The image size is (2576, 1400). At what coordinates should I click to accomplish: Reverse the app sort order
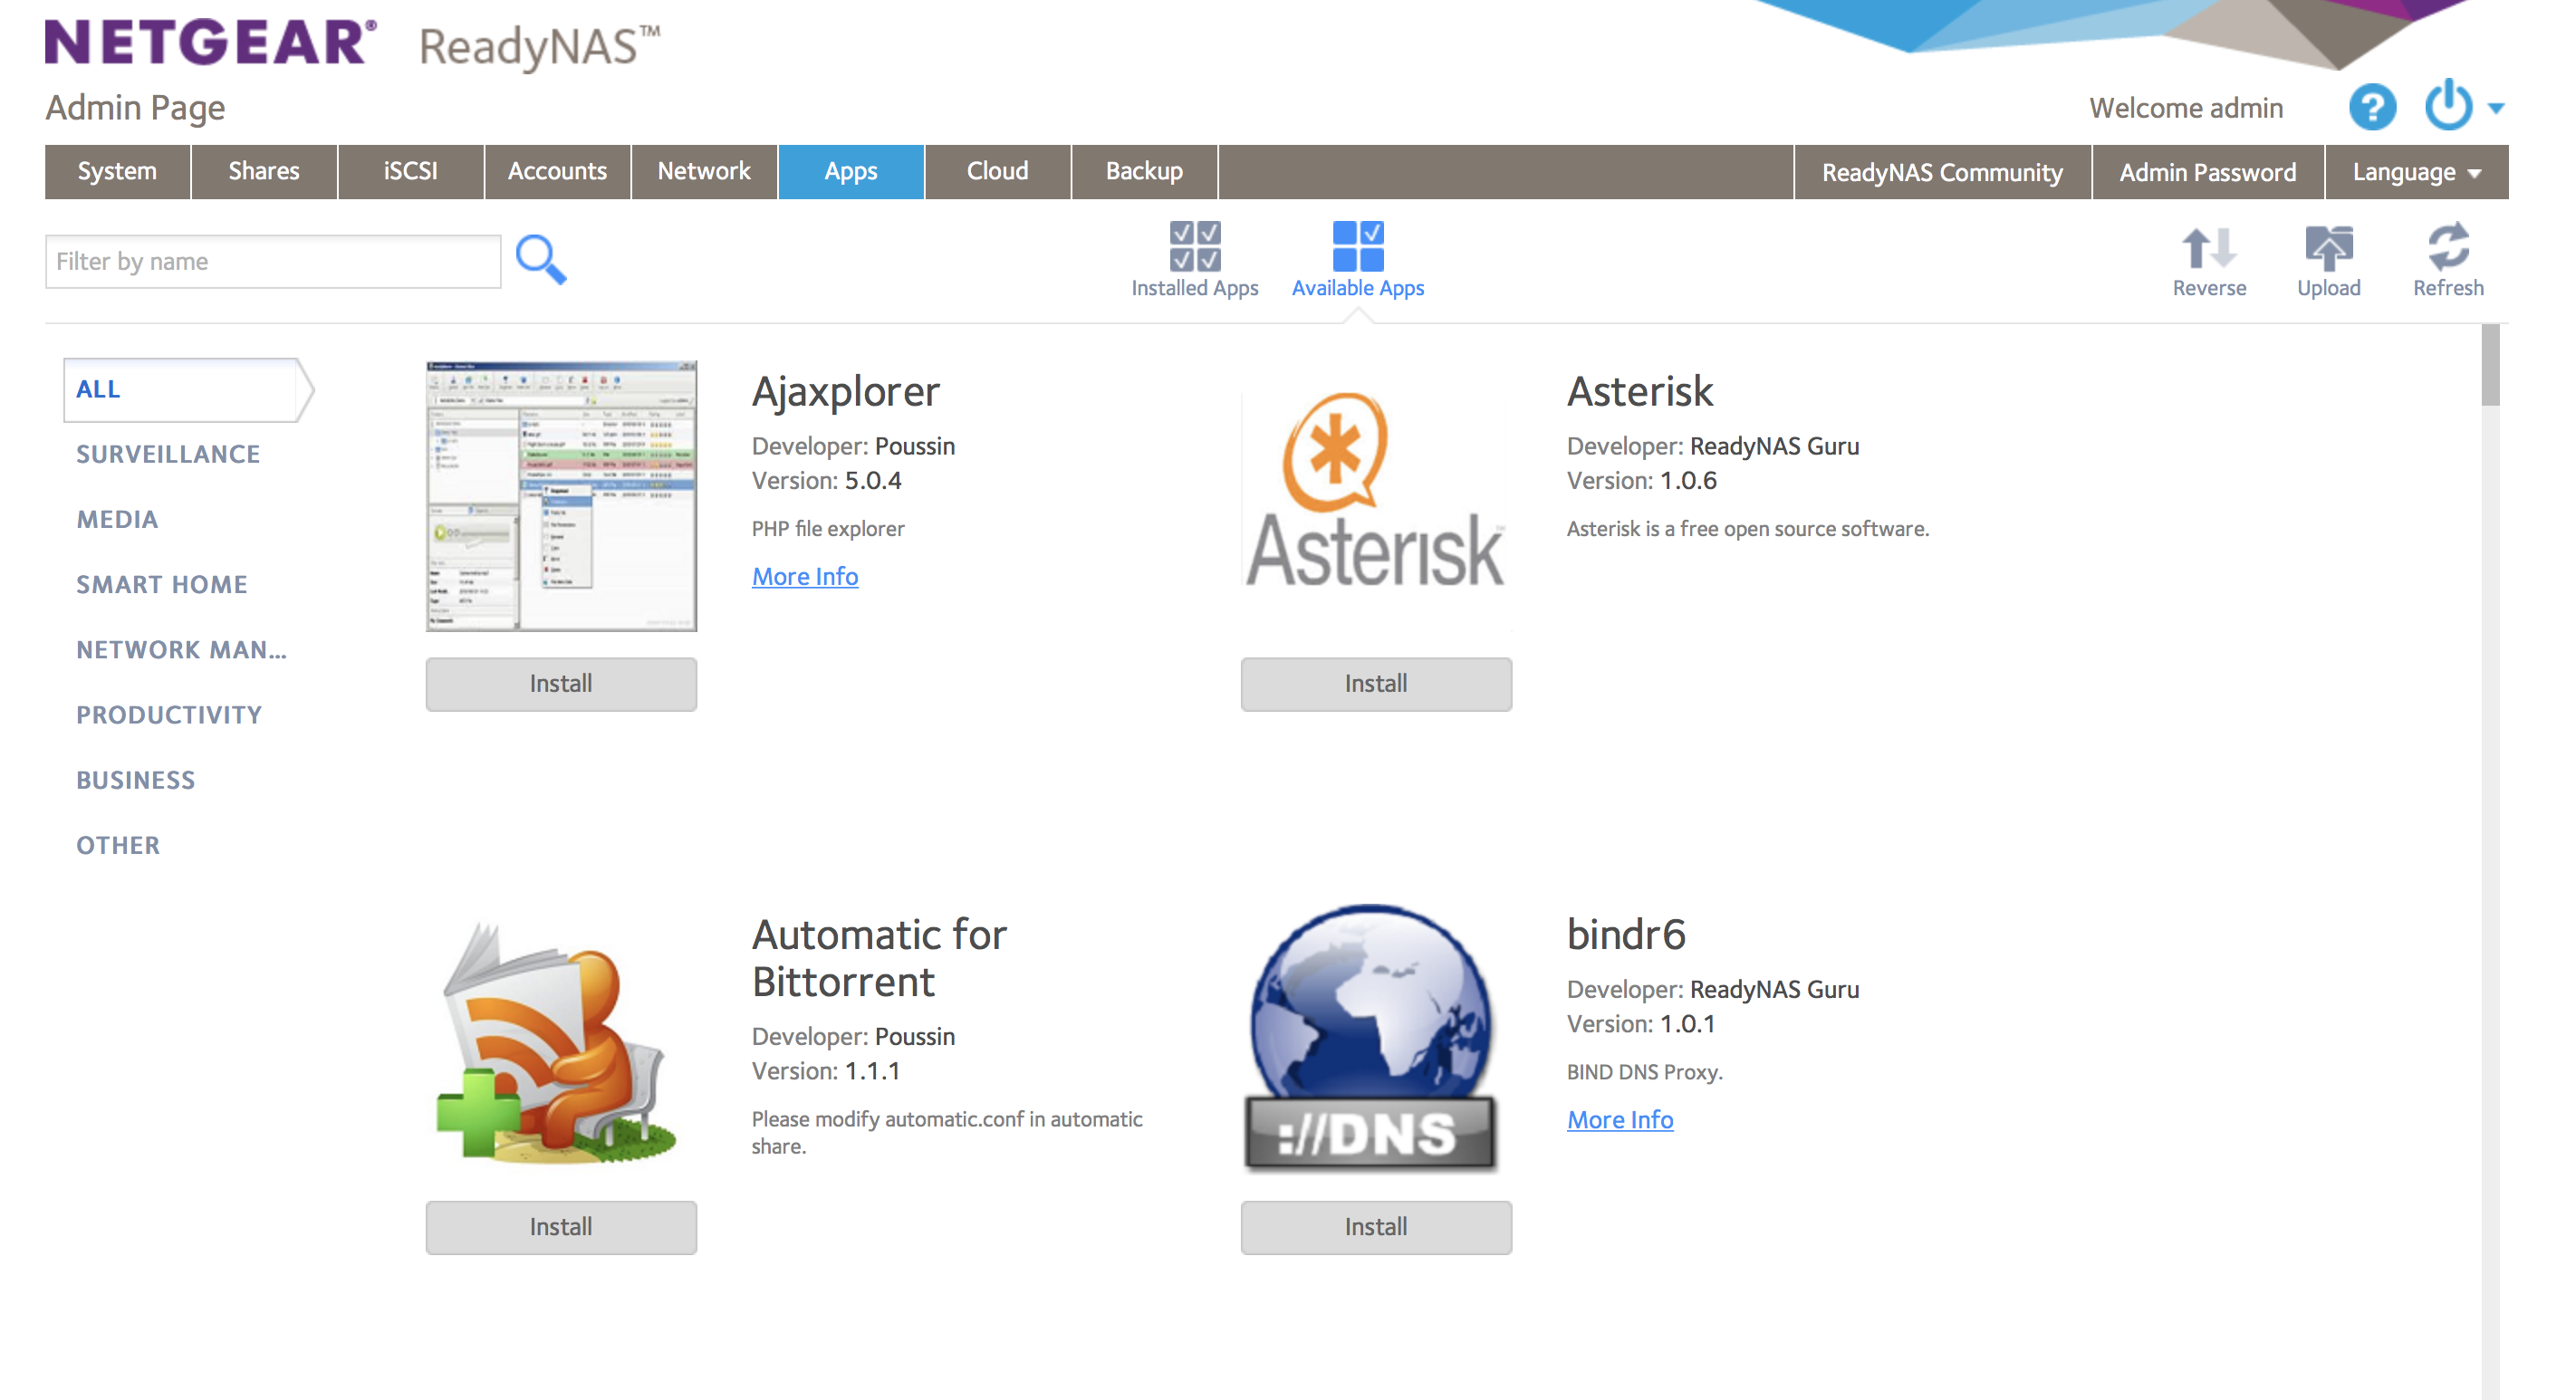2208,259
